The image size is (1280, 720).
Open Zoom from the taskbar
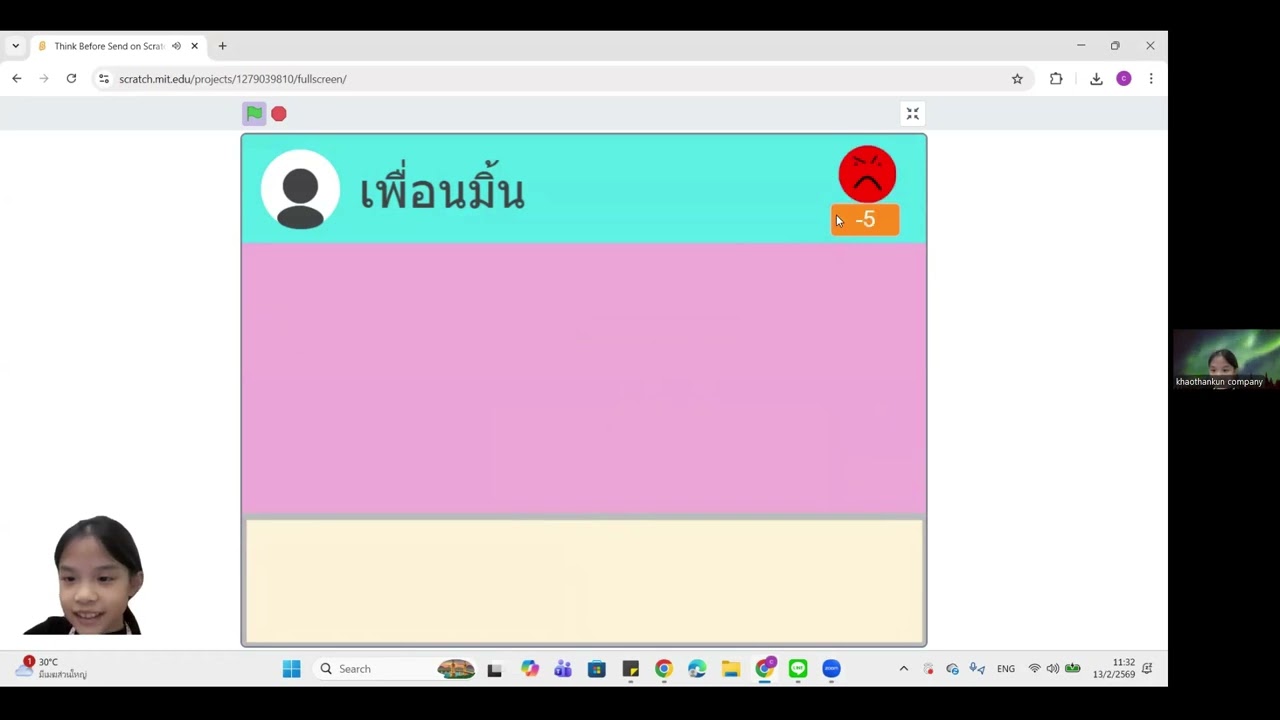click(831, 669)
